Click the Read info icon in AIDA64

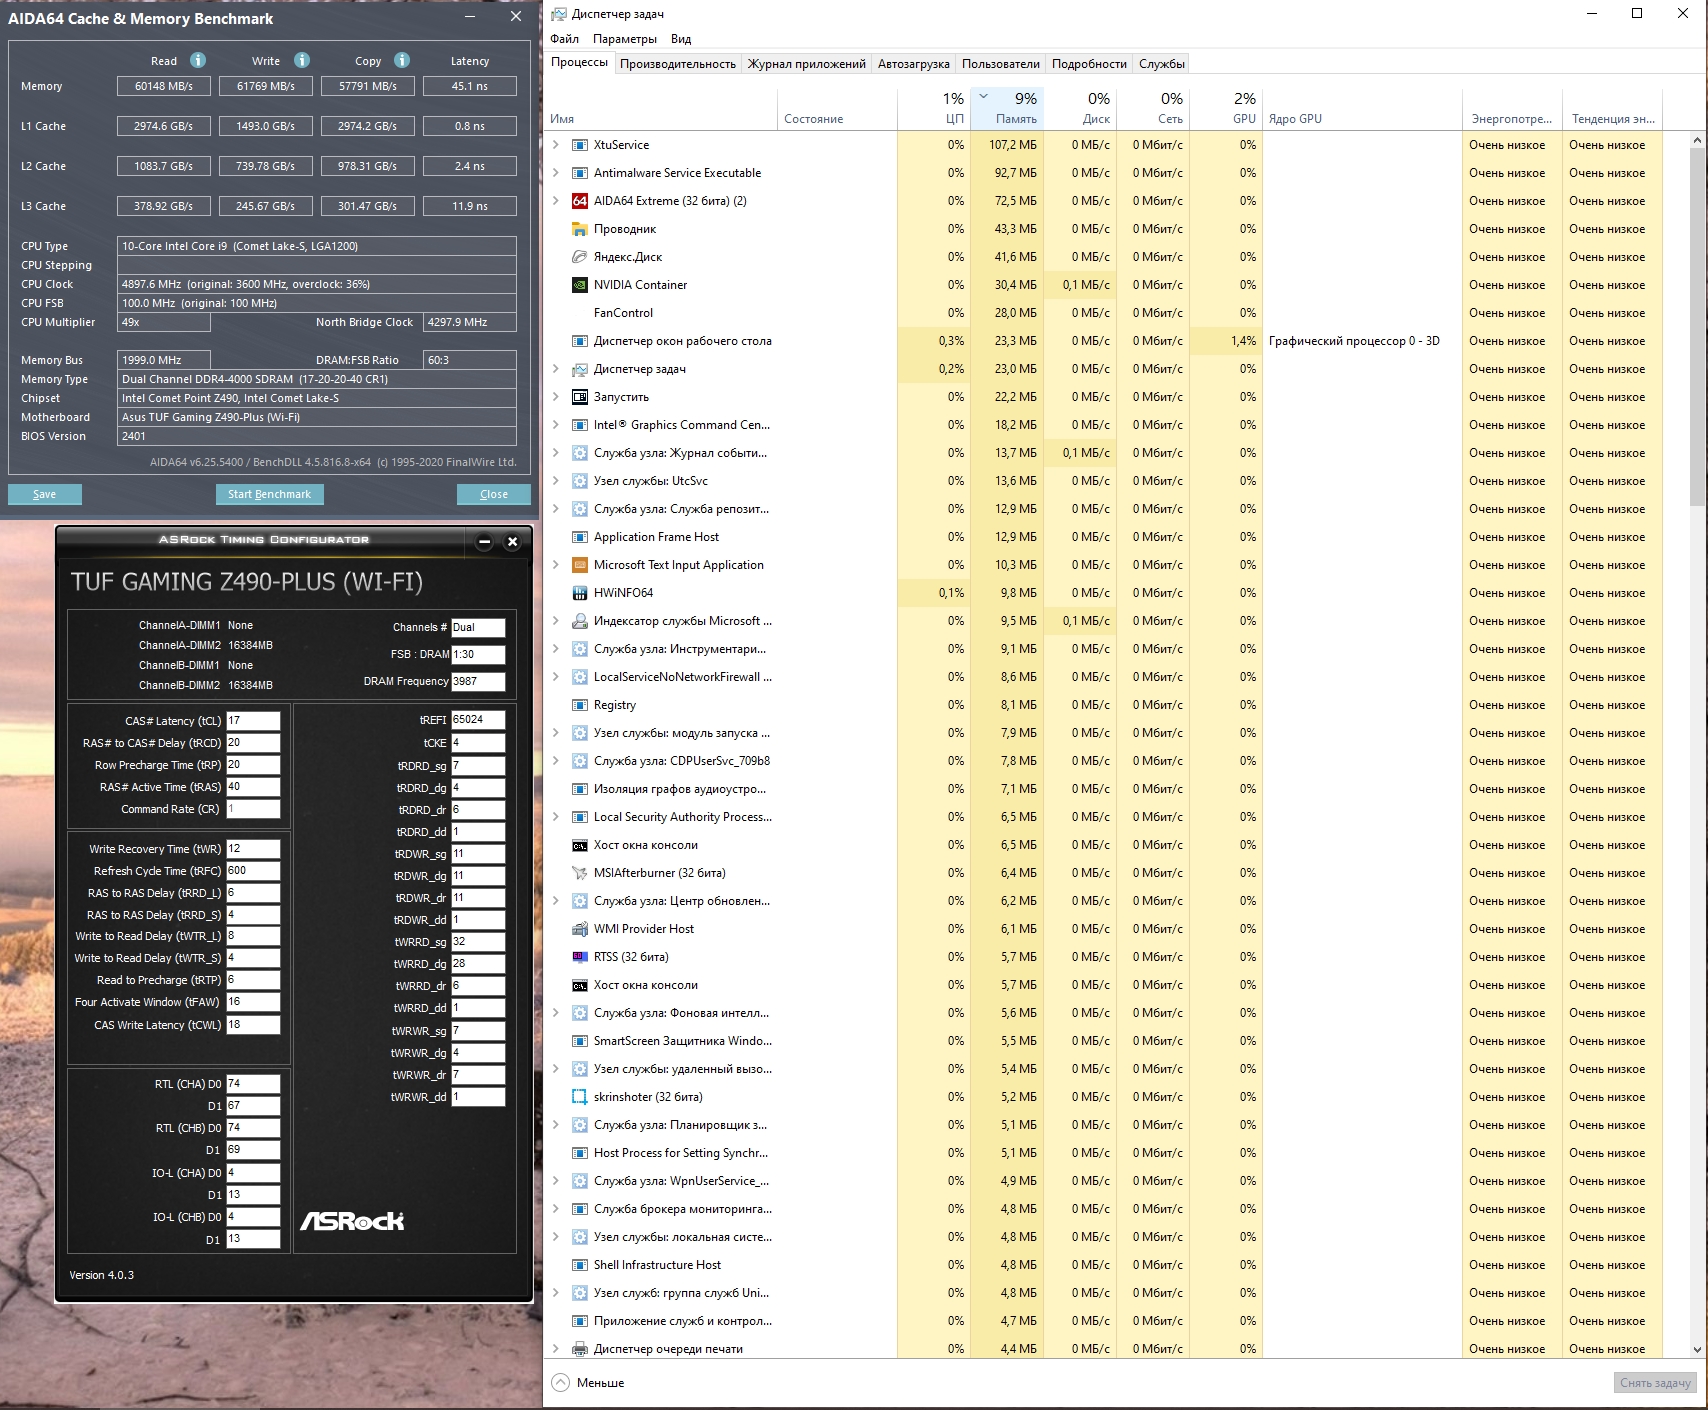[x=198, y=60]
